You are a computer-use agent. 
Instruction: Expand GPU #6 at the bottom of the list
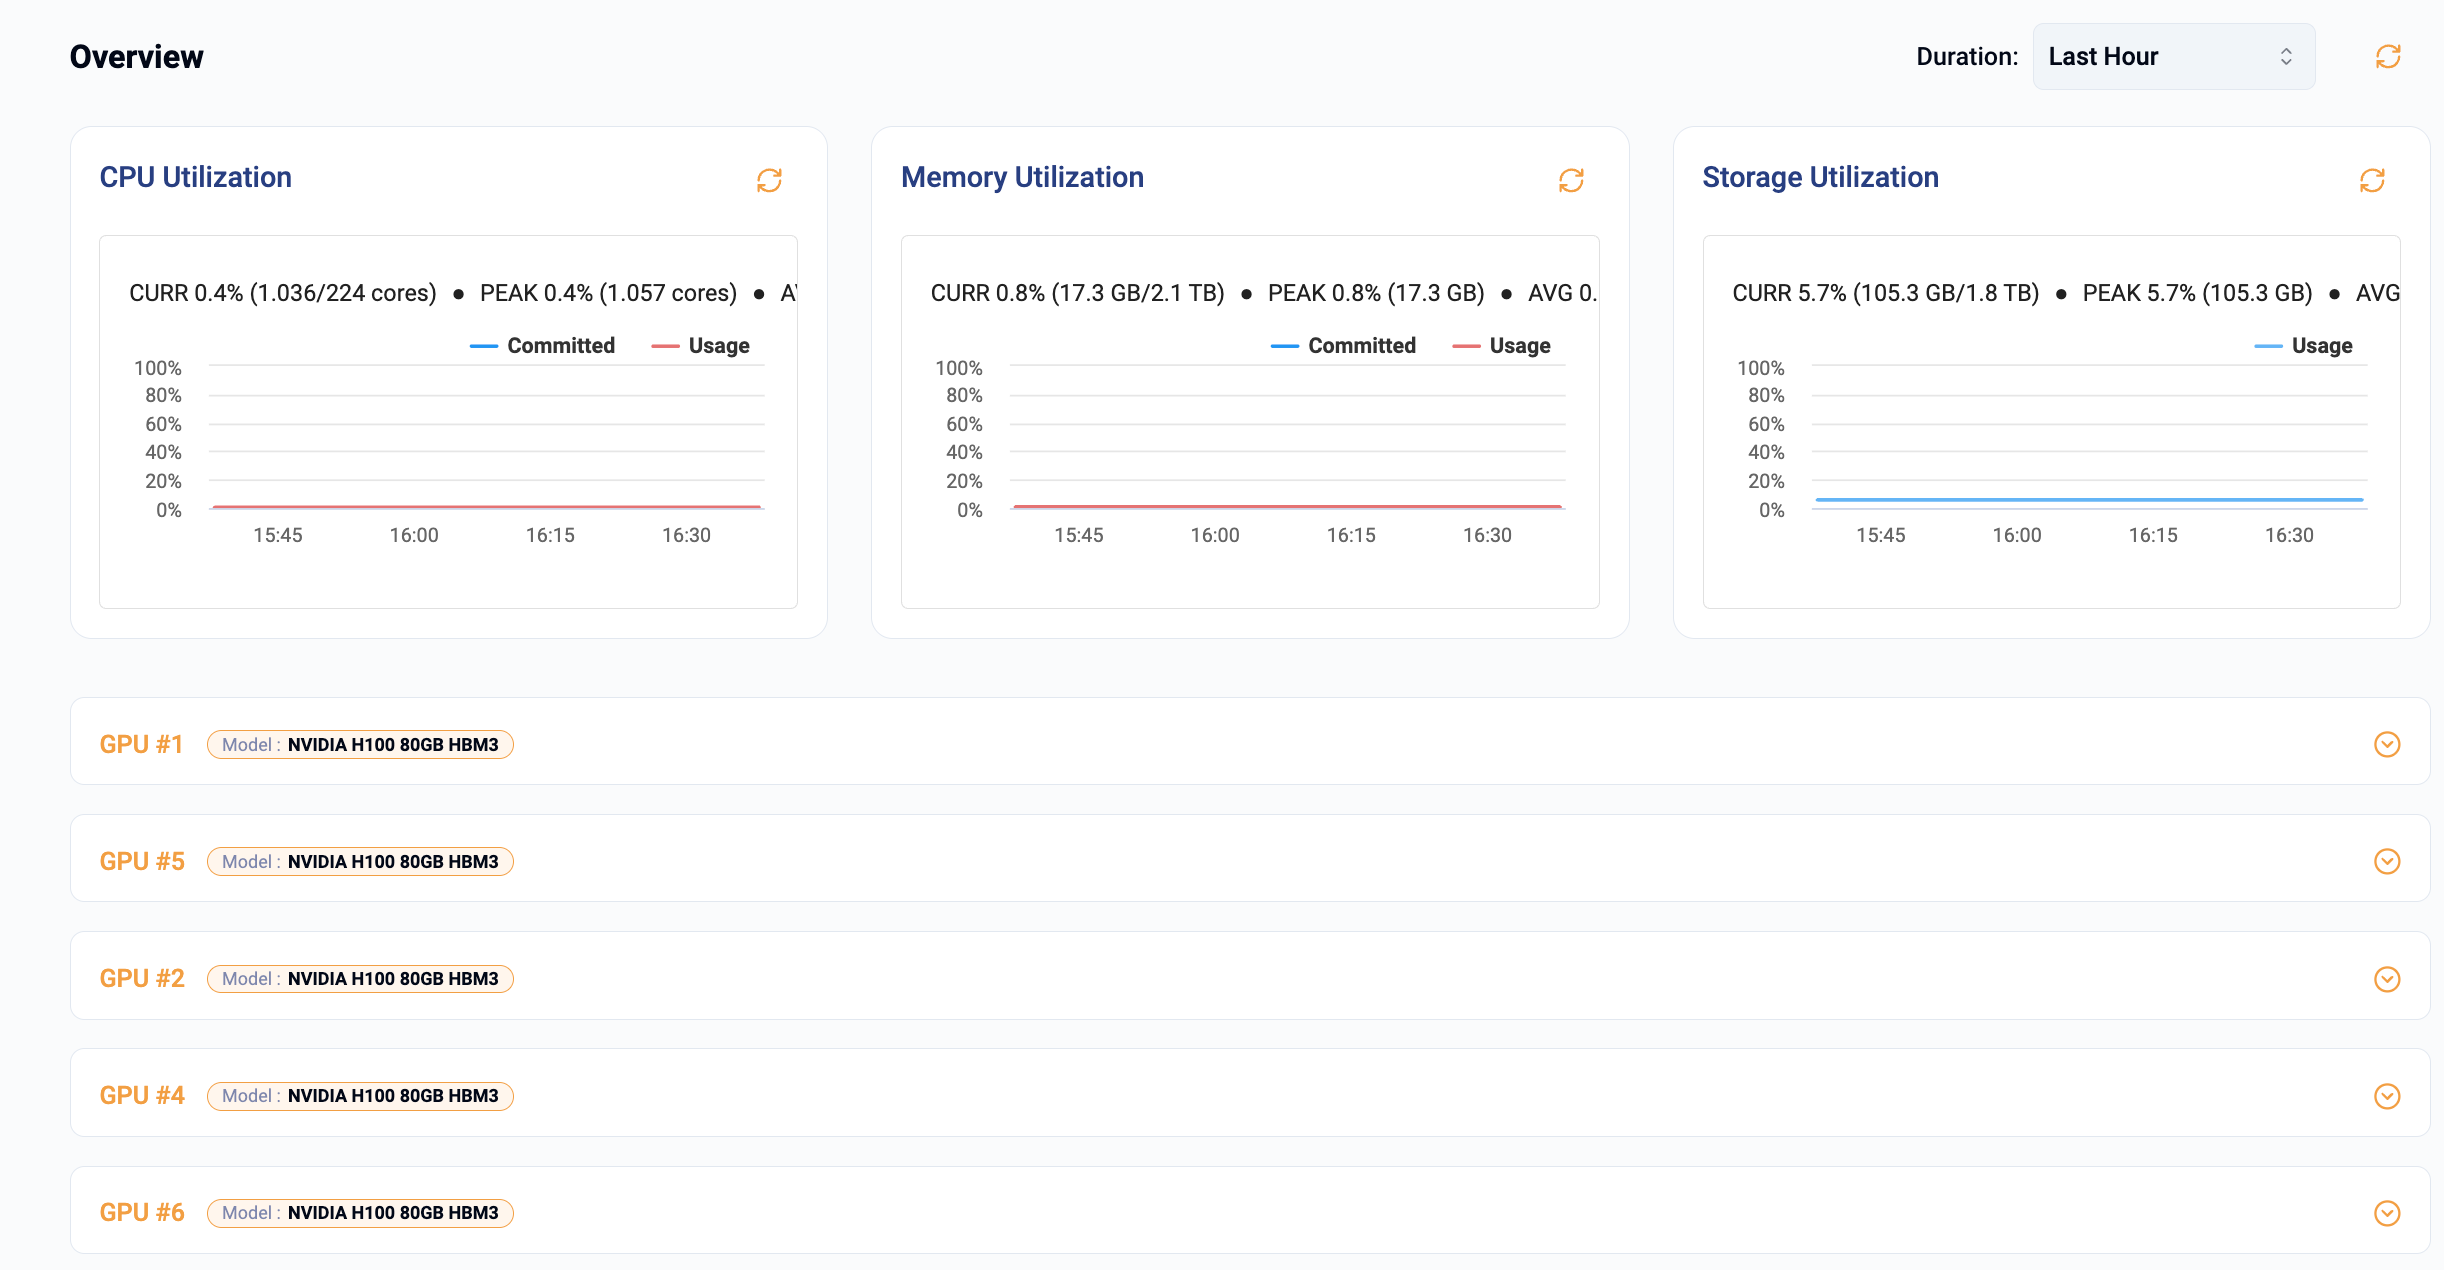[x=2388, y=1213]
